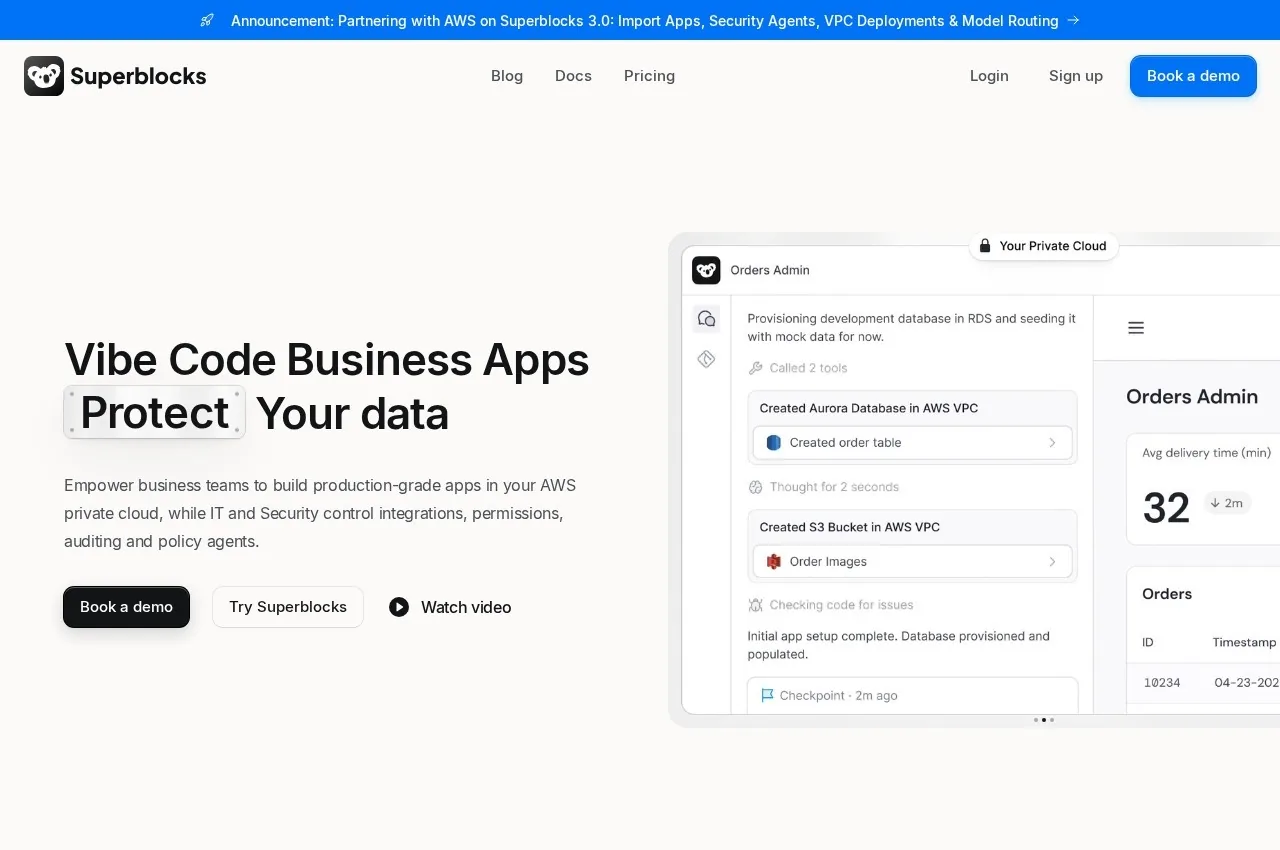Viewport: 1280px width, 850px height.
Task: Click the red S3 bucket icon for Order Images
Action: tap(773, 562)
